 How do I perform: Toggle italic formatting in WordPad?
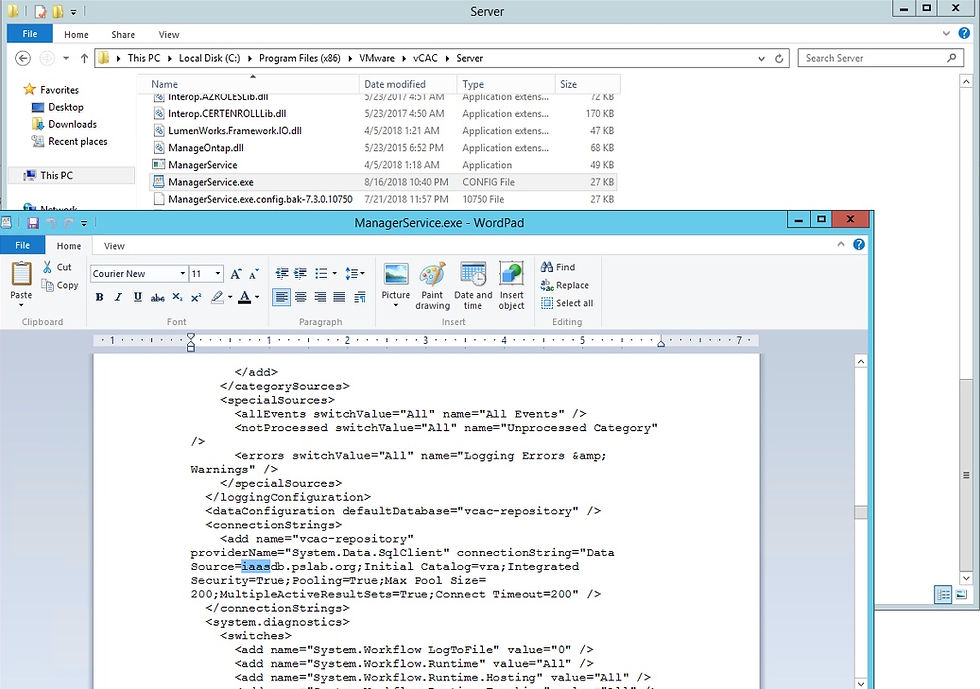(x=118, y=298)
